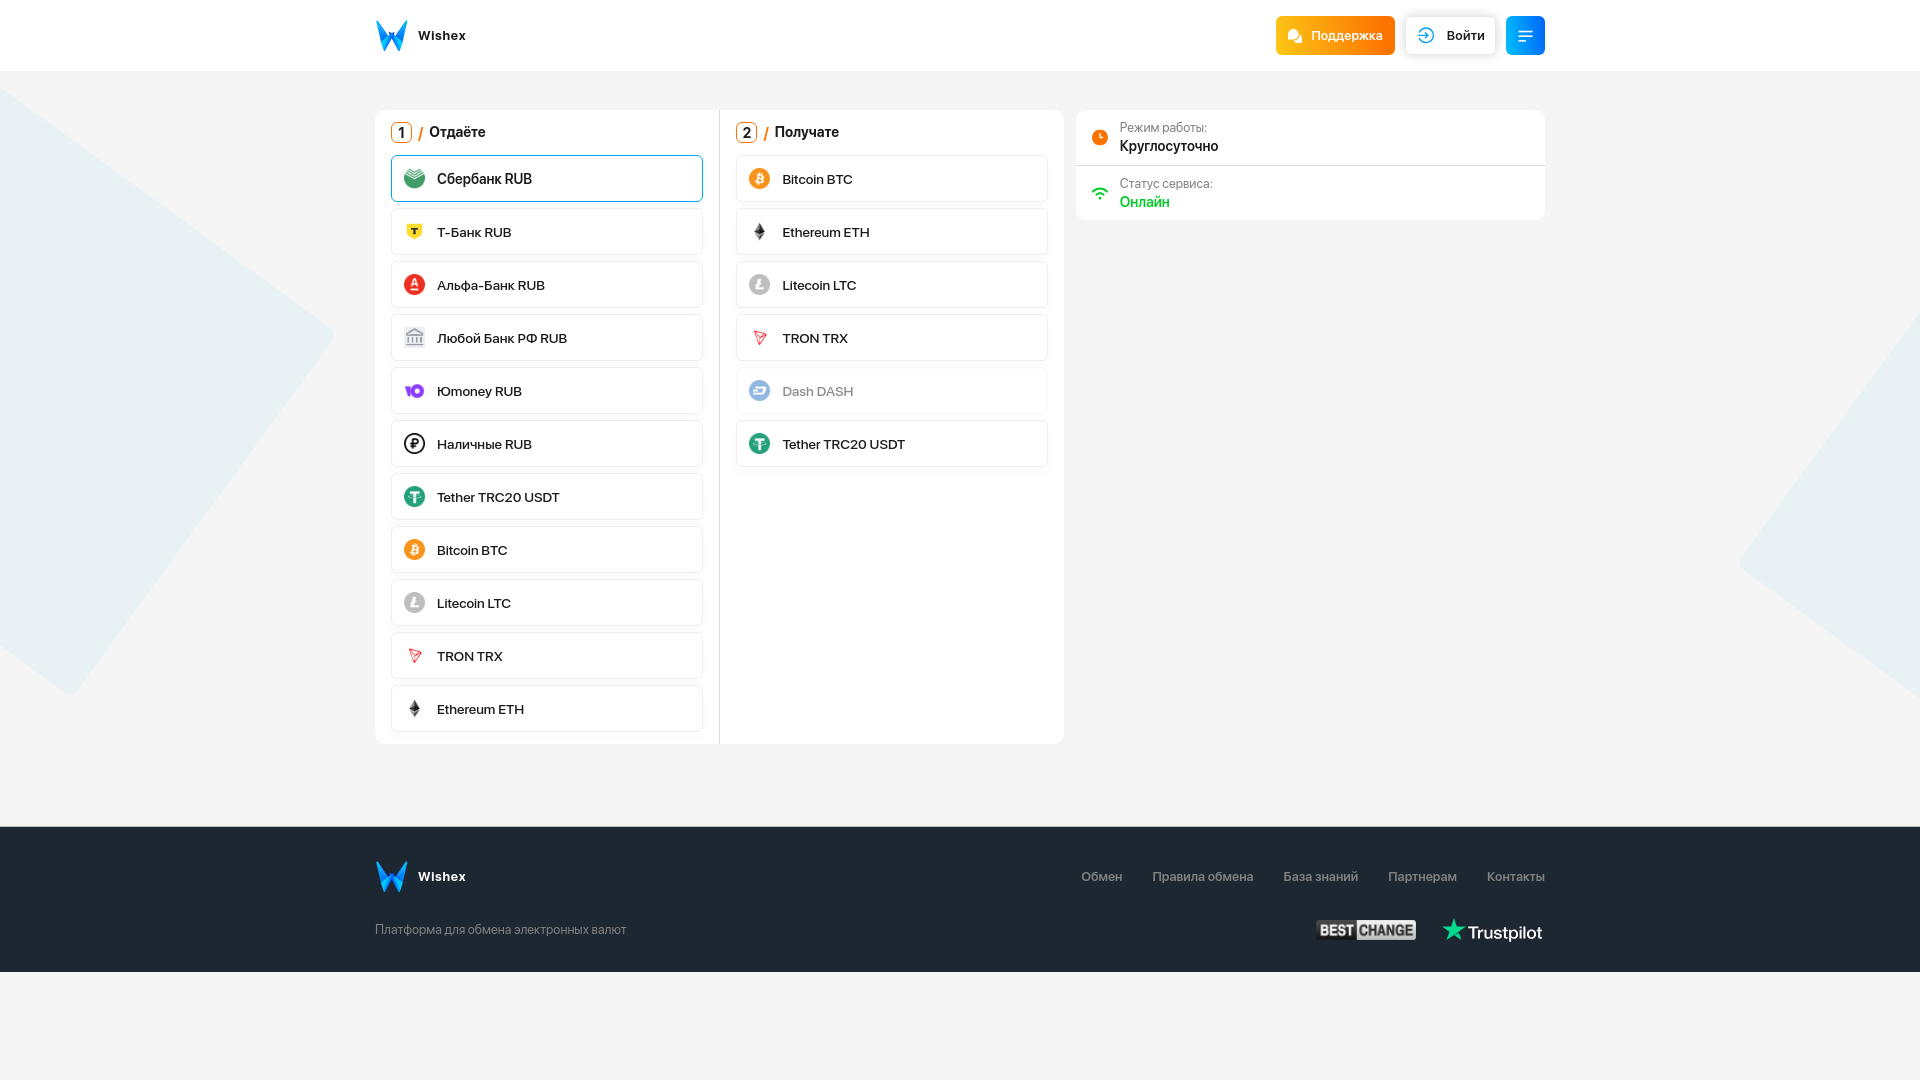Choose Dash DASH under Получаете
The height and width of the screenshot is (1080, 1920).
(x=892, y=391)
